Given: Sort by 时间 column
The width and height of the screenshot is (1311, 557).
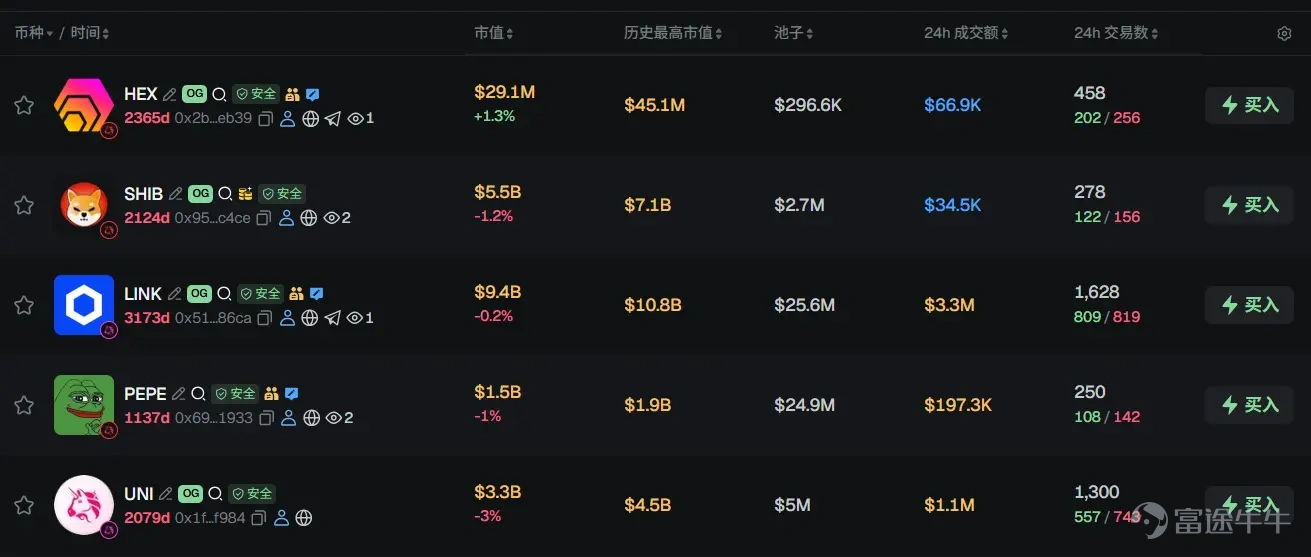Looking at the screenshot, I should 90,33.
